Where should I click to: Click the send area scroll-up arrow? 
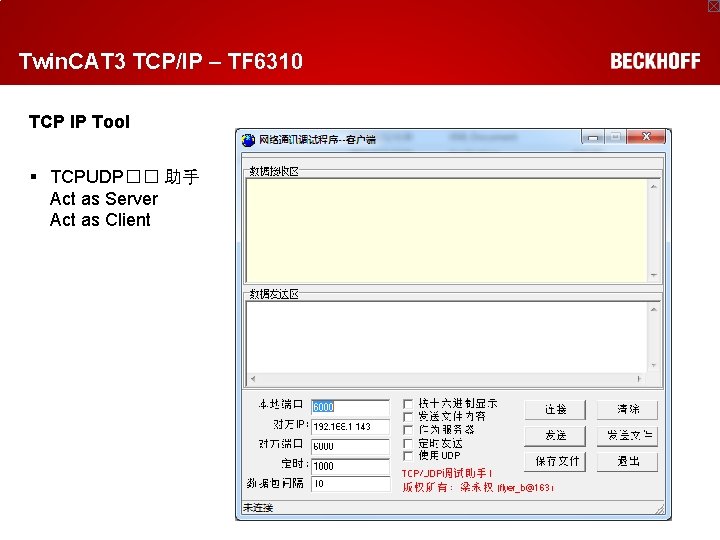pyautogui.click(x=653, y=309)
